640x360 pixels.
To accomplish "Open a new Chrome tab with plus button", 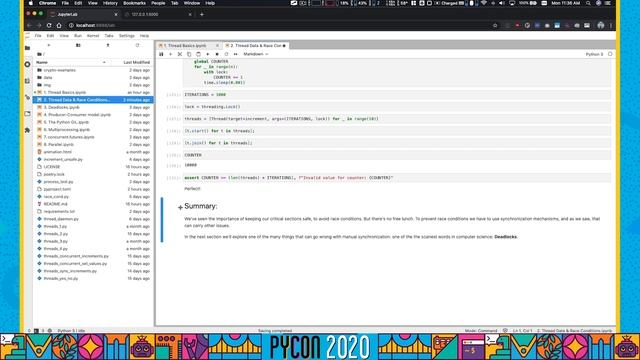I will tap(202, 14).
